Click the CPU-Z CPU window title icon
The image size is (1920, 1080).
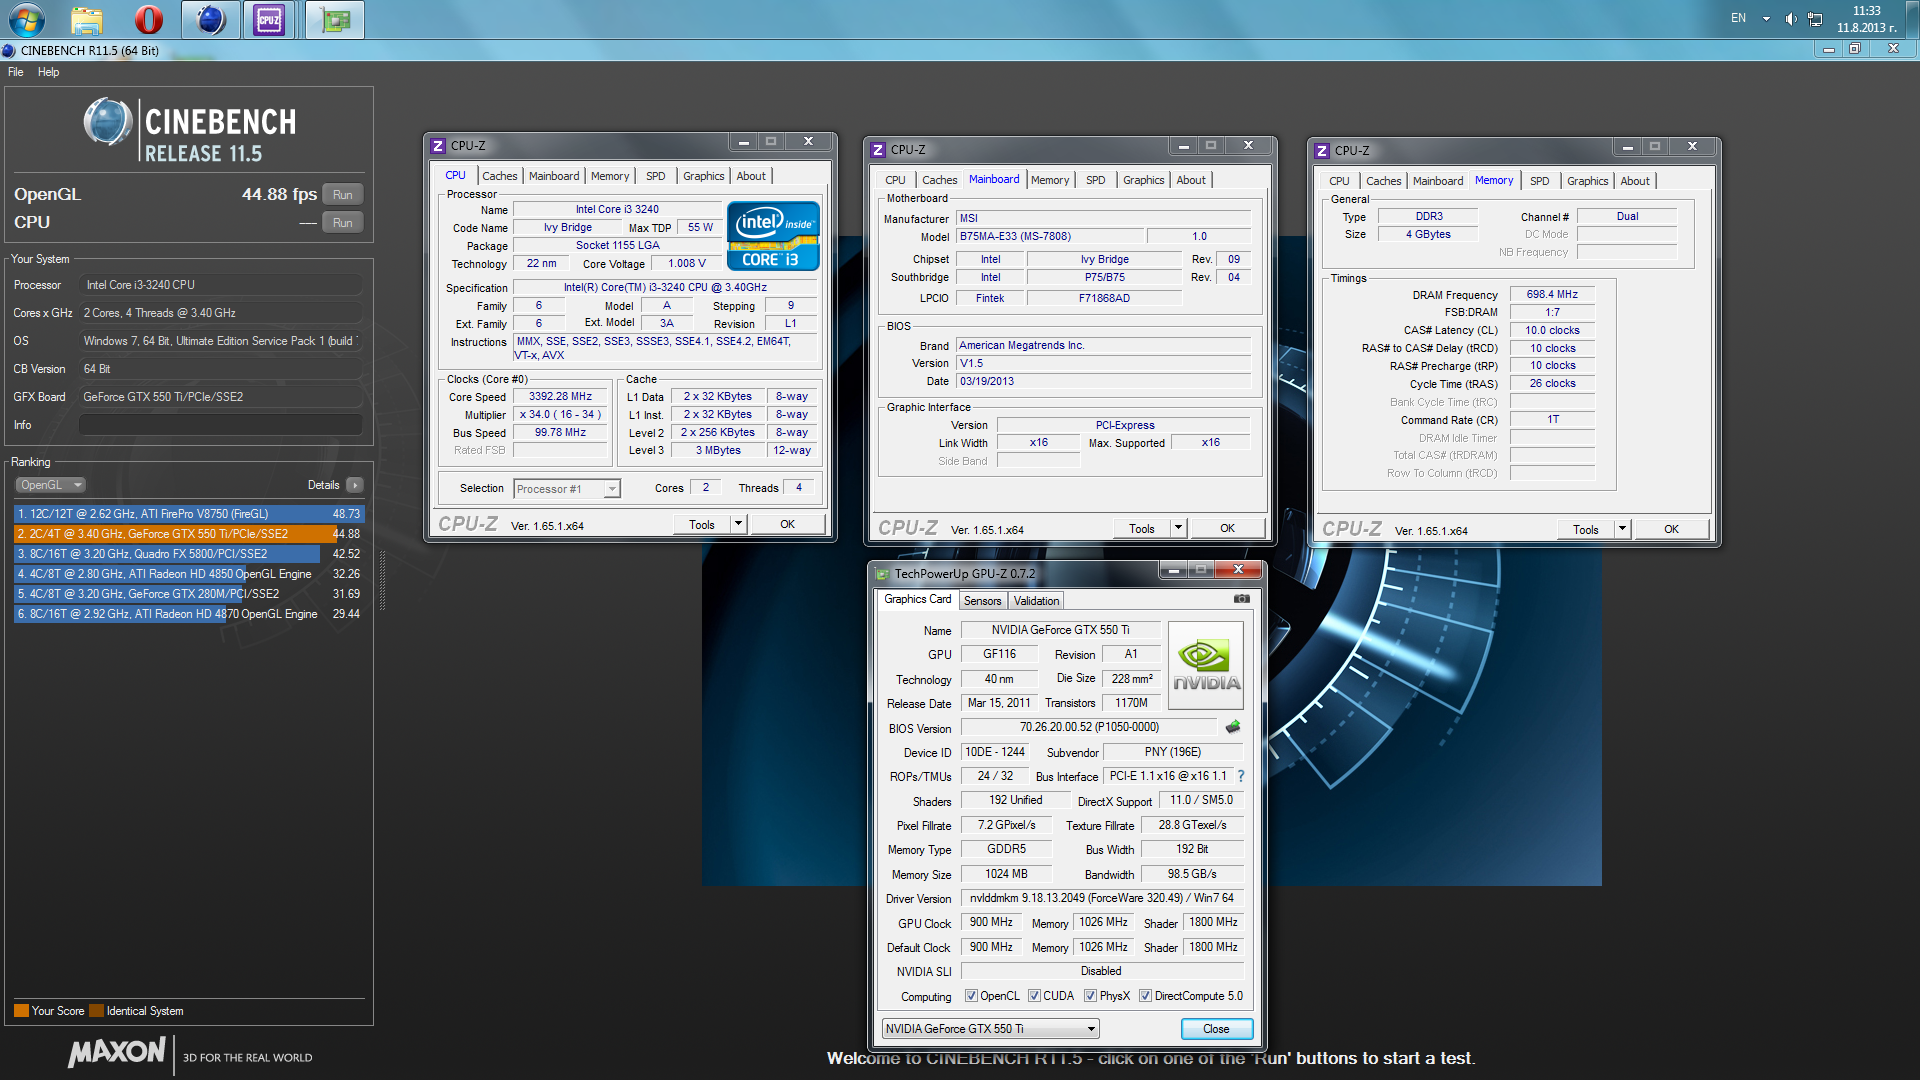[x=438, y=145]
